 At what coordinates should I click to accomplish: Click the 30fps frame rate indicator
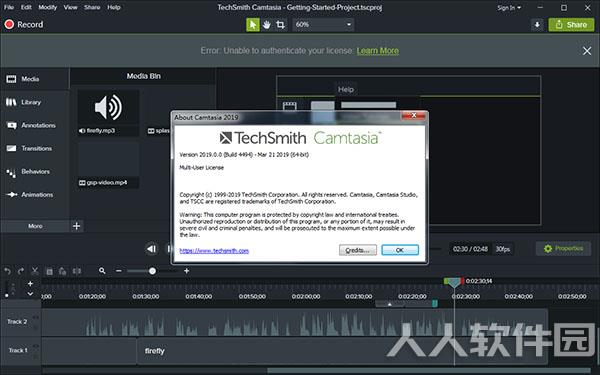(x=503, y=249)
